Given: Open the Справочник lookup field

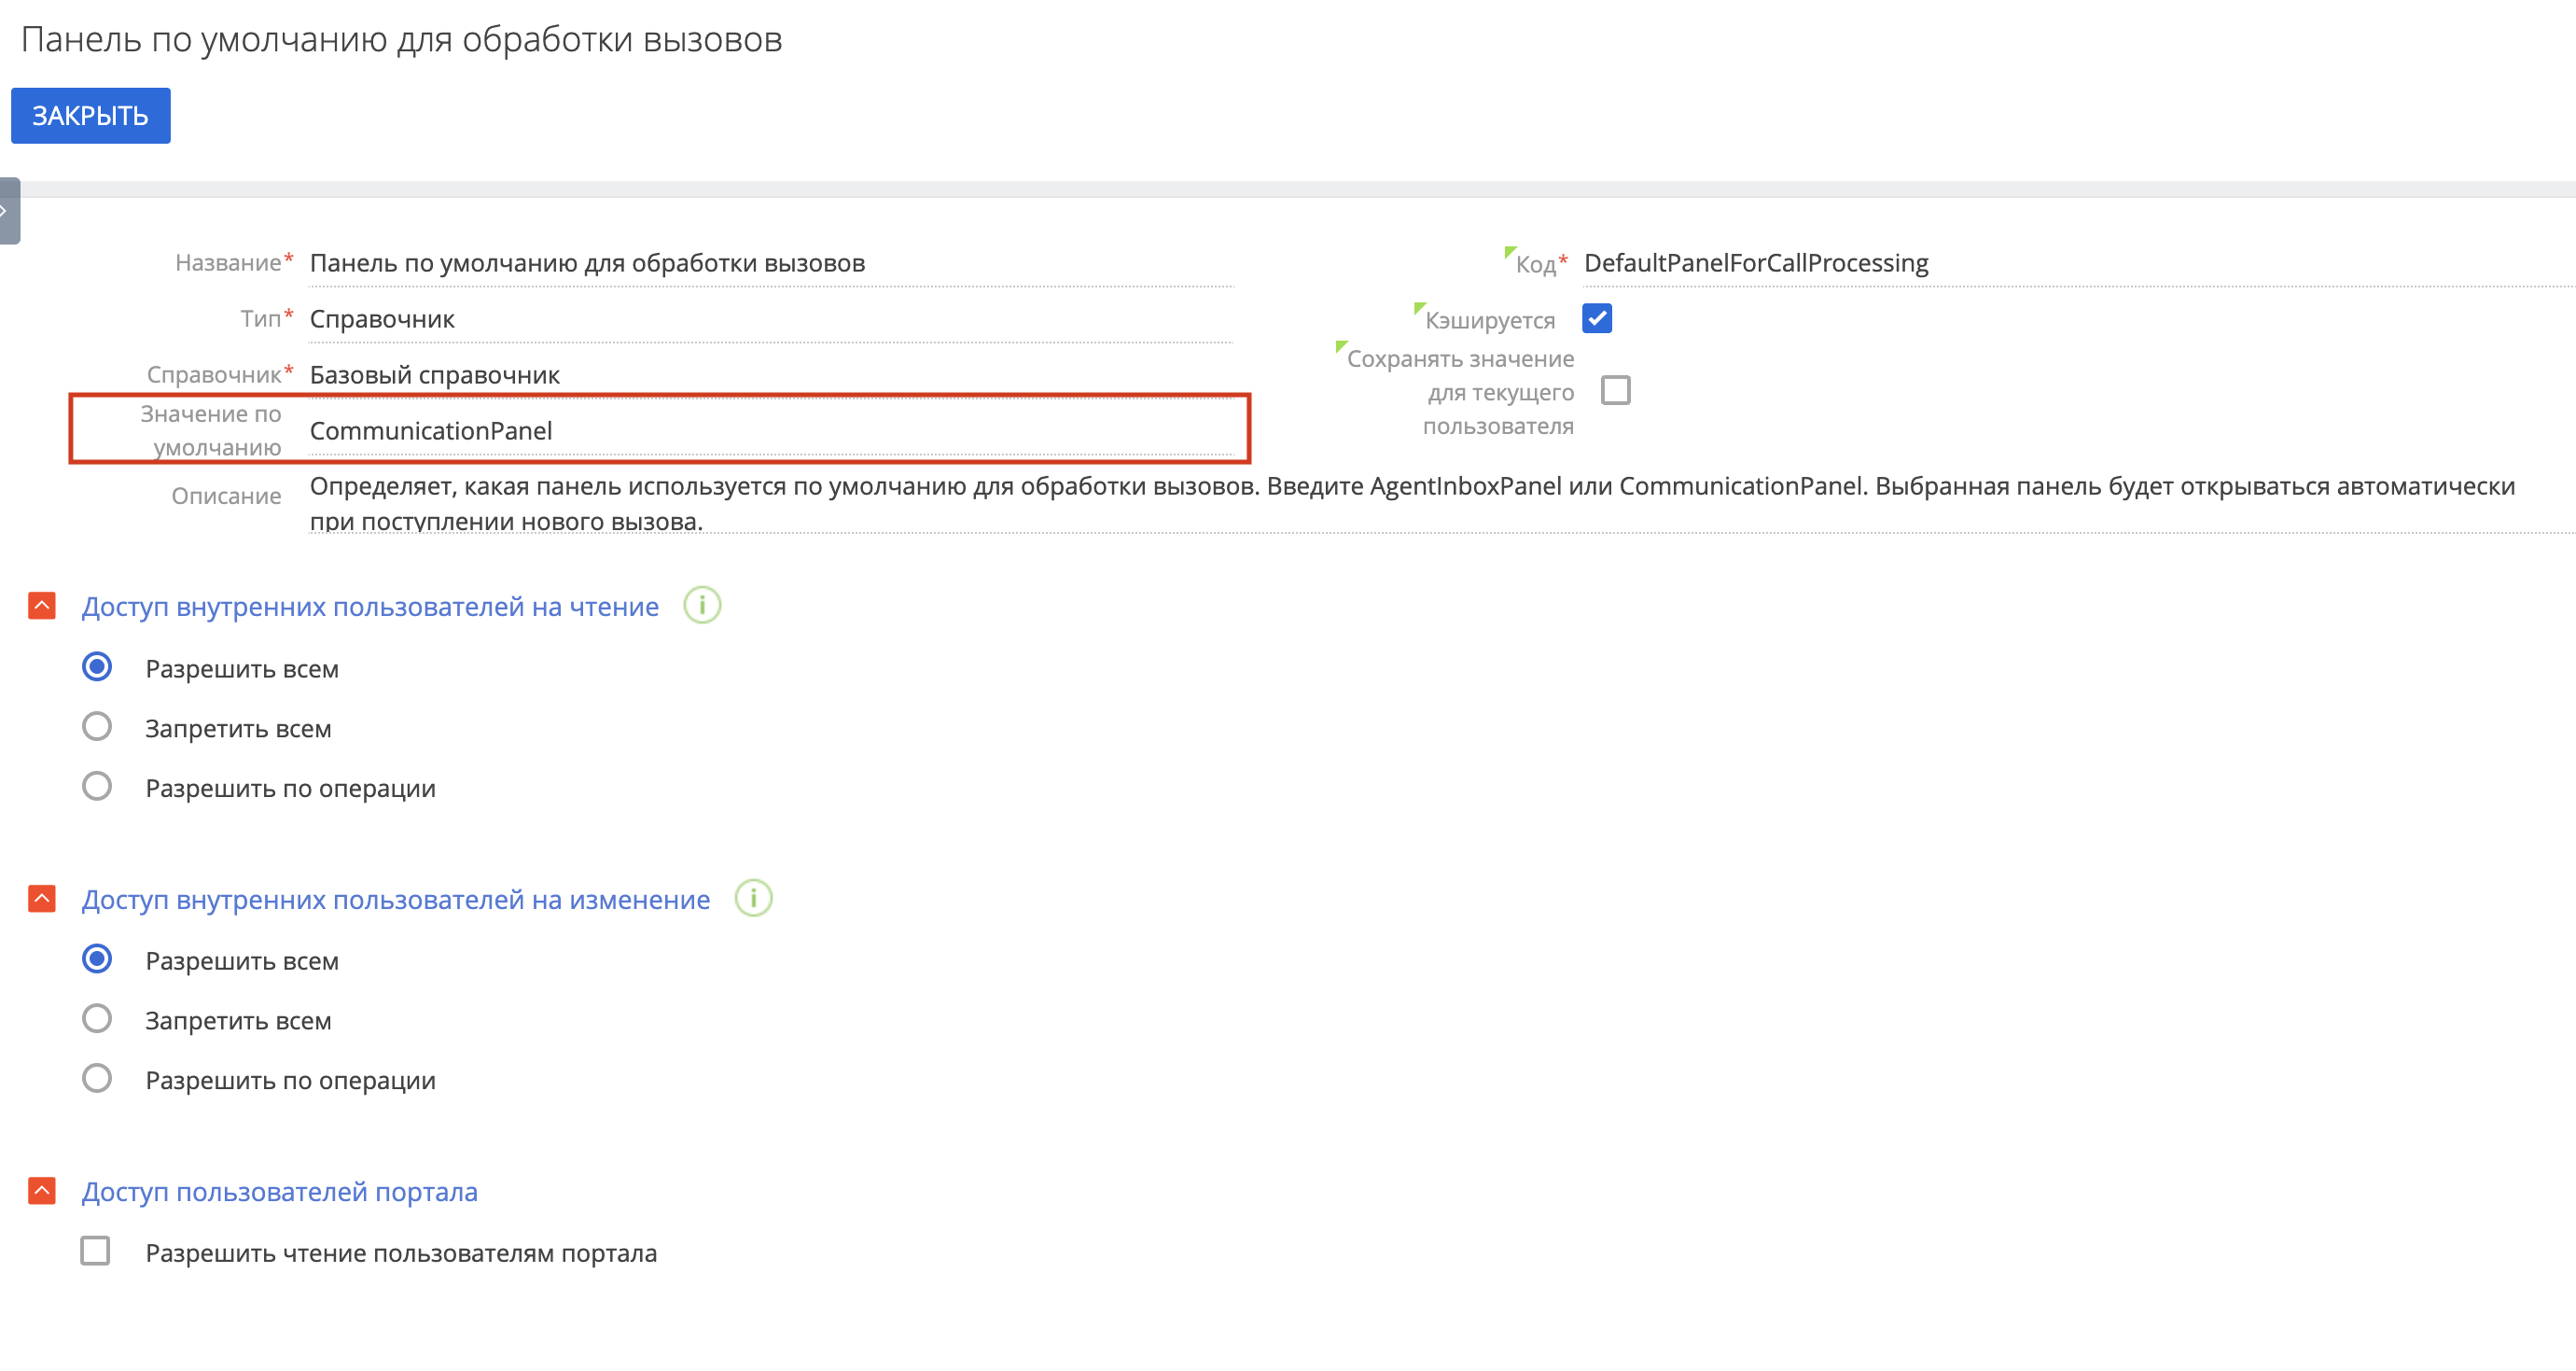Looking at the screenshot, I should point(771,375).
